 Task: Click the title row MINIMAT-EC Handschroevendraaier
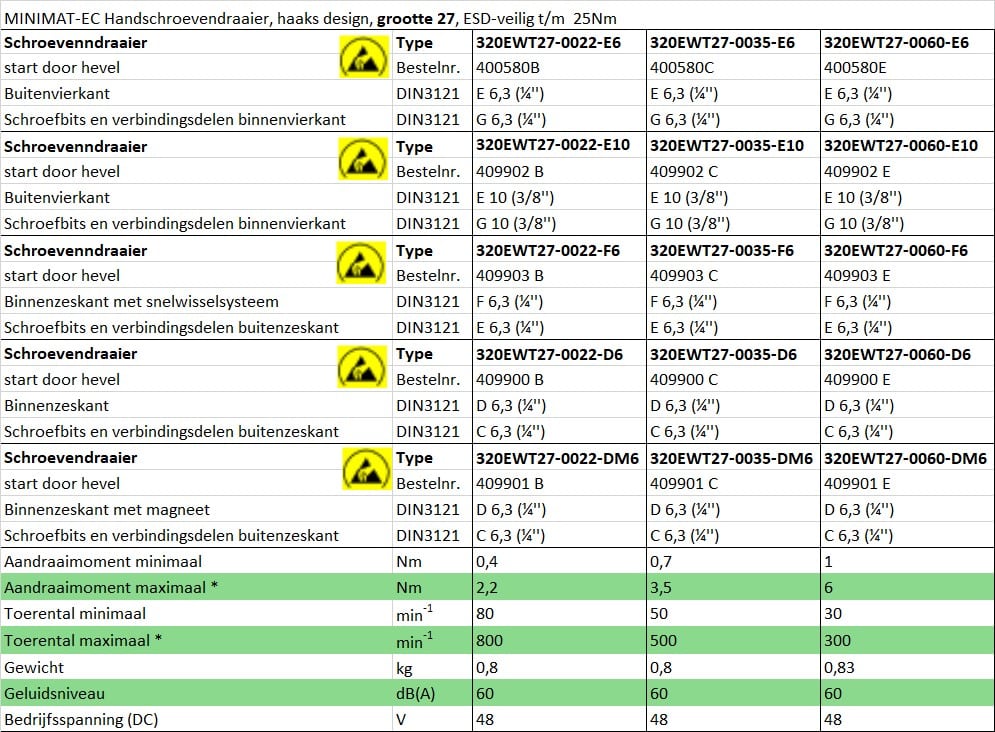tap(498, 18)
